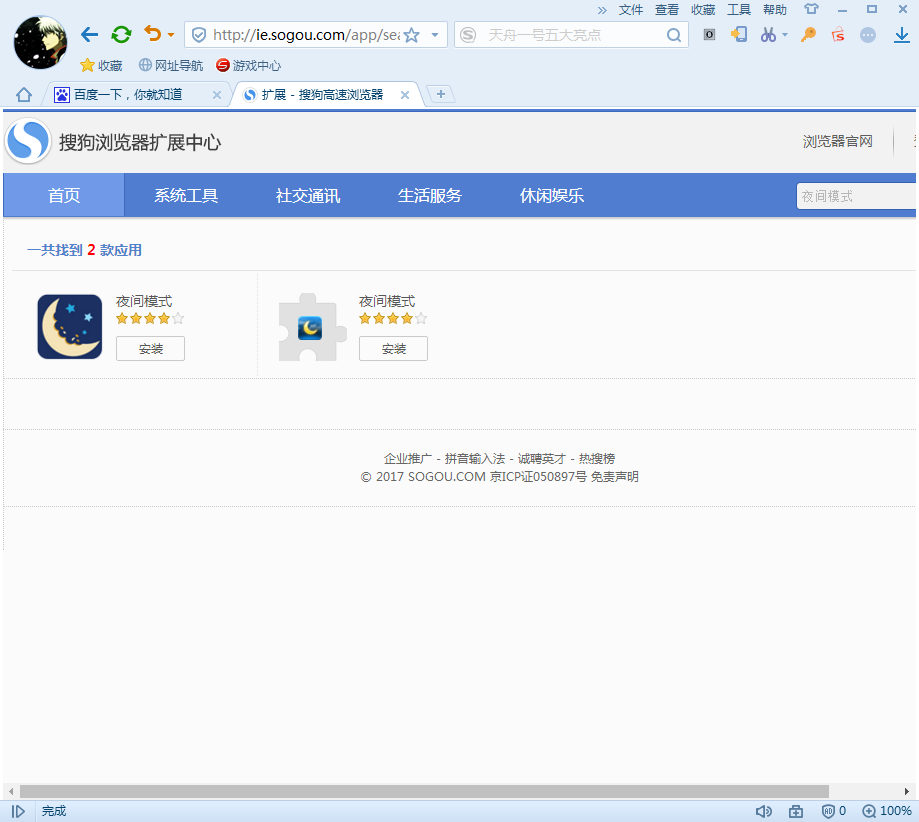
Task: Open the 拼音输入法 footer link
Action: (x=475, y=458)
